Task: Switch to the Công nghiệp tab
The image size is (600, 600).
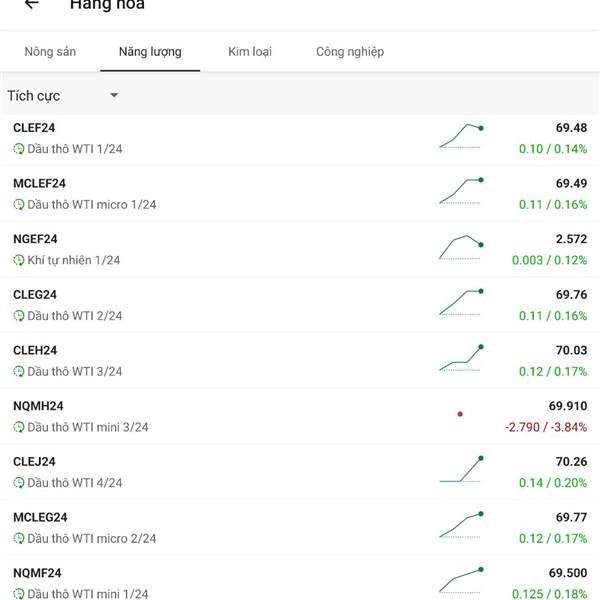Action: pyautogui.click(x=350, y=52)
